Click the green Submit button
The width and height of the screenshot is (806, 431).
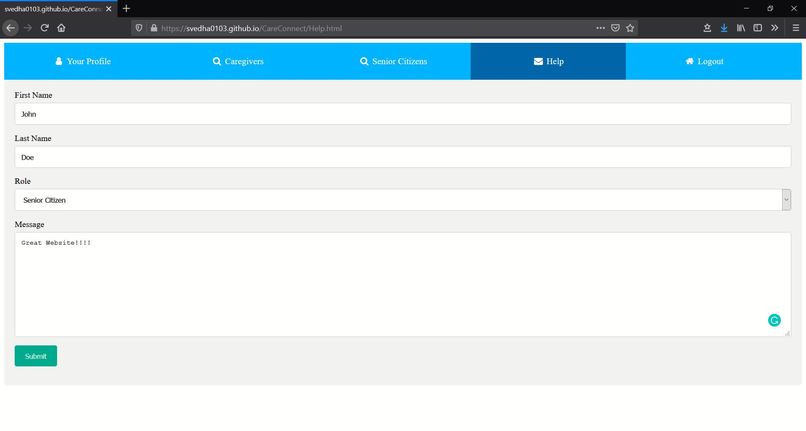(35, 356)
